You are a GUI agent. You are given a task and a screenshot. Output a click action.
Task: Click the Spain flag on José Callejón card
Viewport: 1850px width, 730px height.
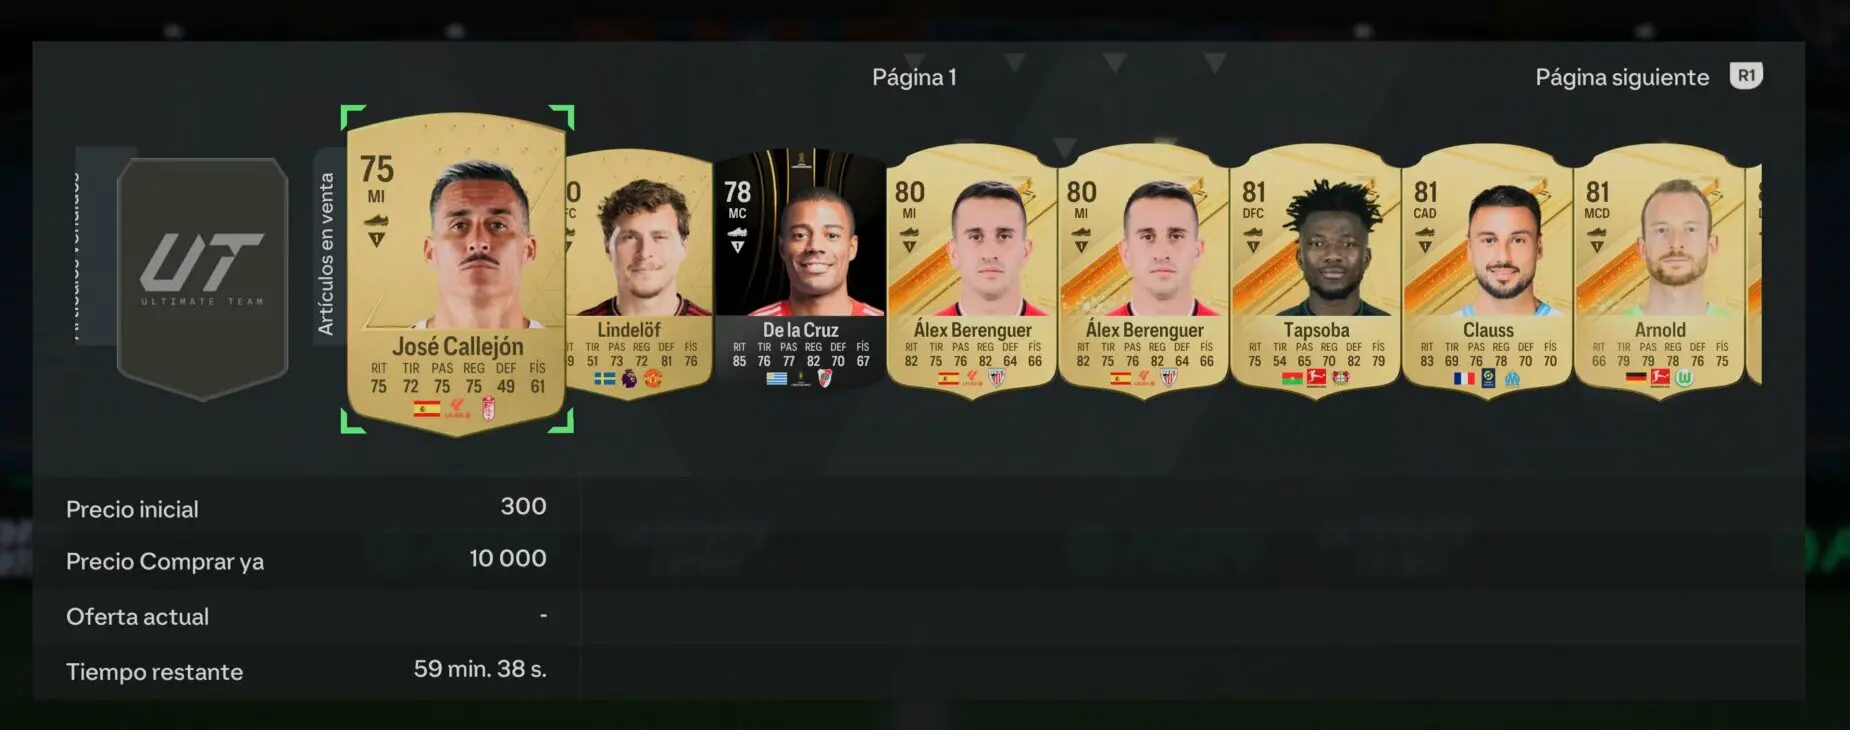pos(427,408)
